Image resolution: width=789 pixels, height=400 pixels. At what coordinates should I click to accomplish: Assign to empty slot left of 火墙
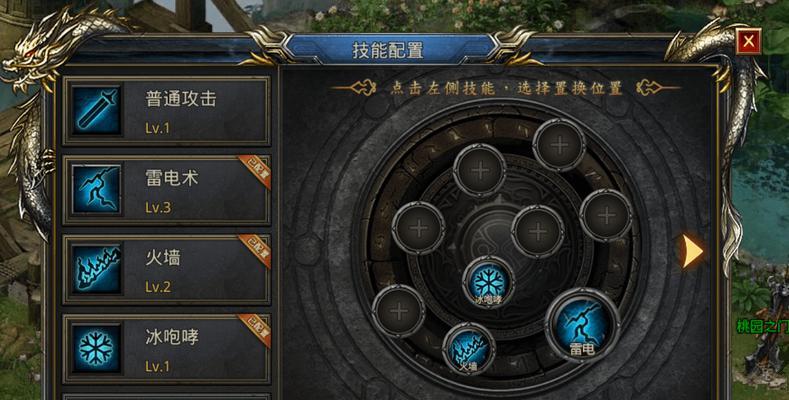(x=399, y=311)
